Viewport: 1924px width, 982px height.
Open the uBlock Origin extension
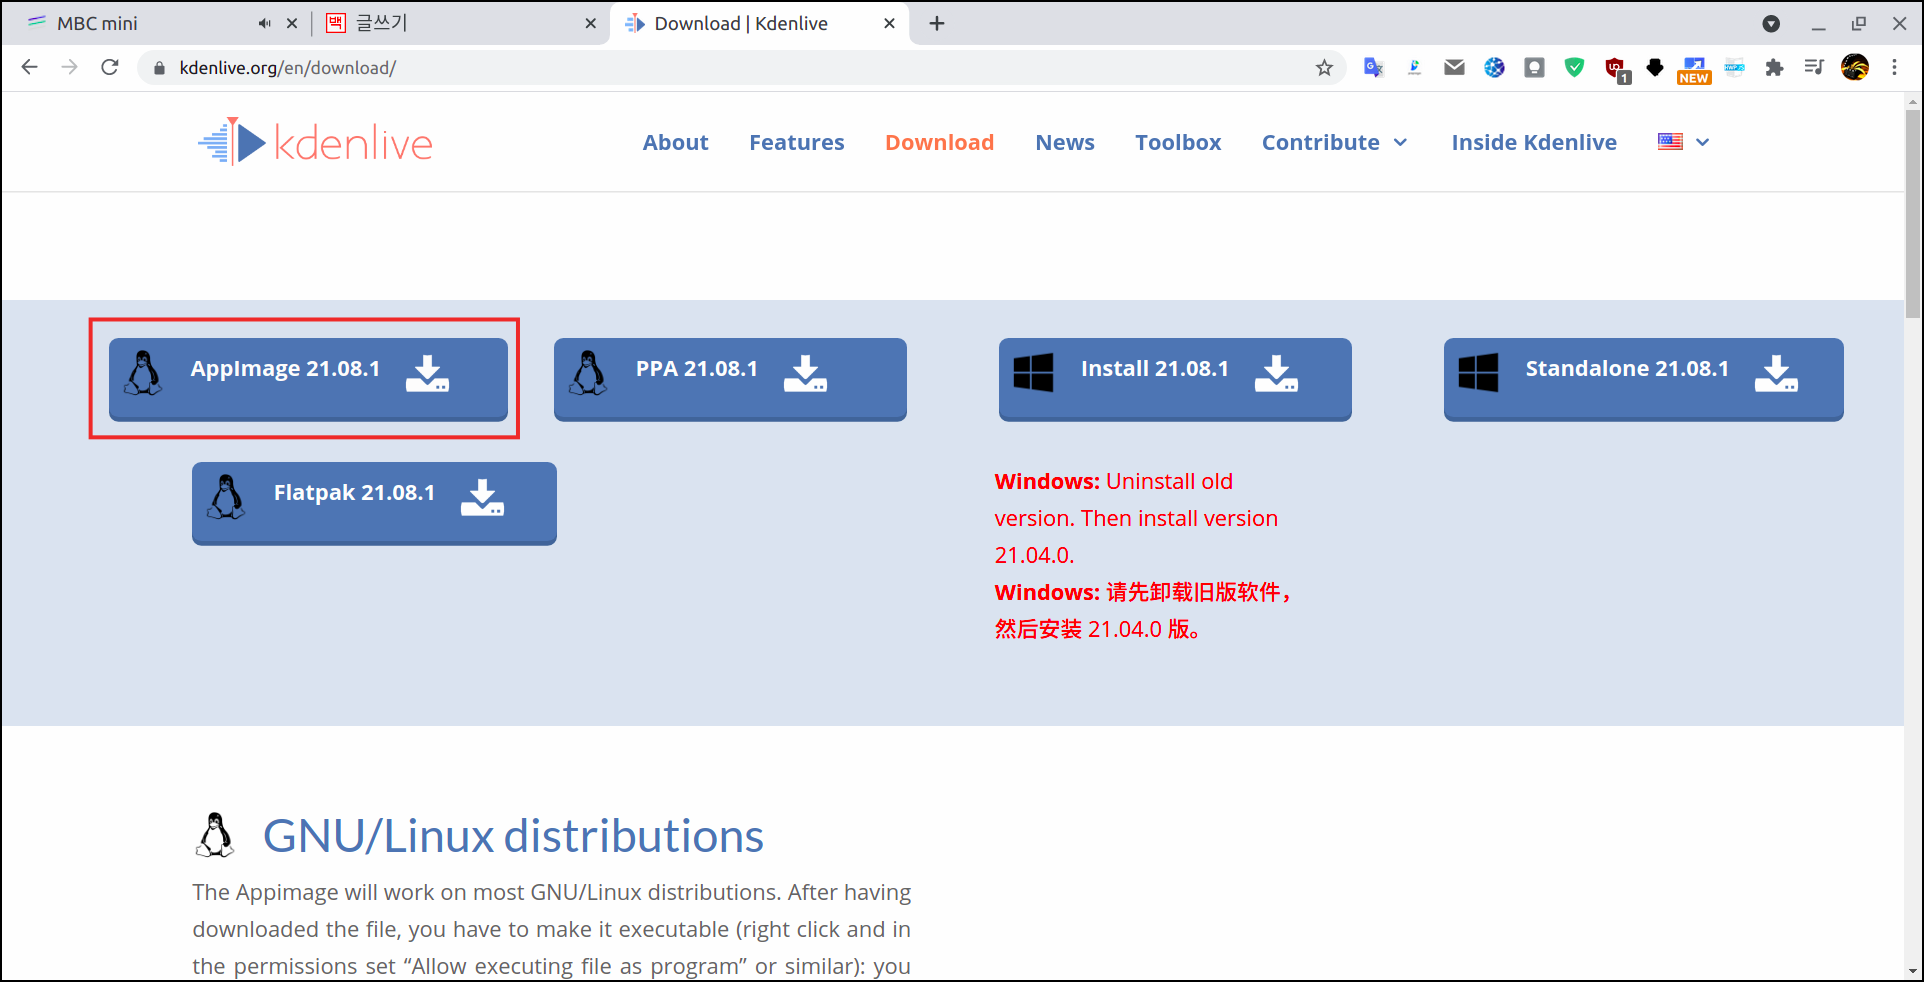[1616, 69]
